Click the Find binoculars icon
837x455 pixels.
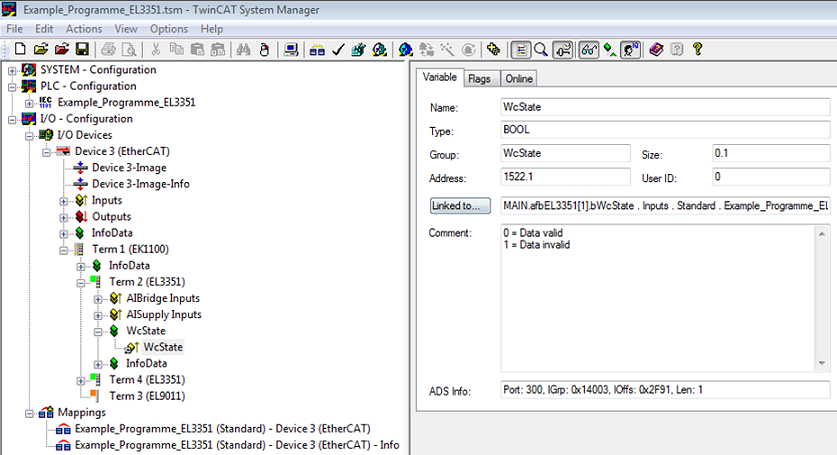tap(243, 50)
